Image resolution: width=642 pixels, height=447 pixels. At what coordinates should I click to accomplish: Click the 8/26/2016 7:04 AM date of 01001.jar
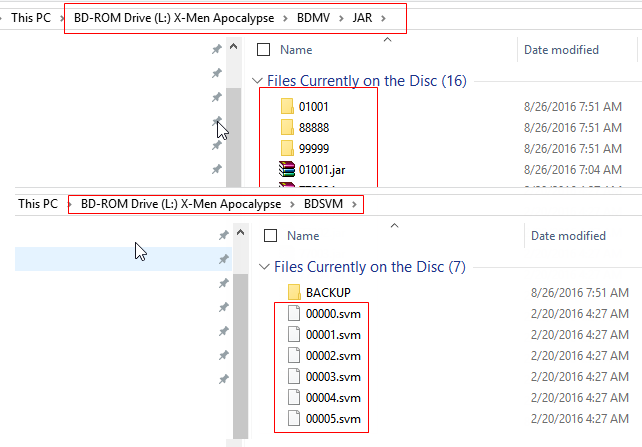[573, 169]
